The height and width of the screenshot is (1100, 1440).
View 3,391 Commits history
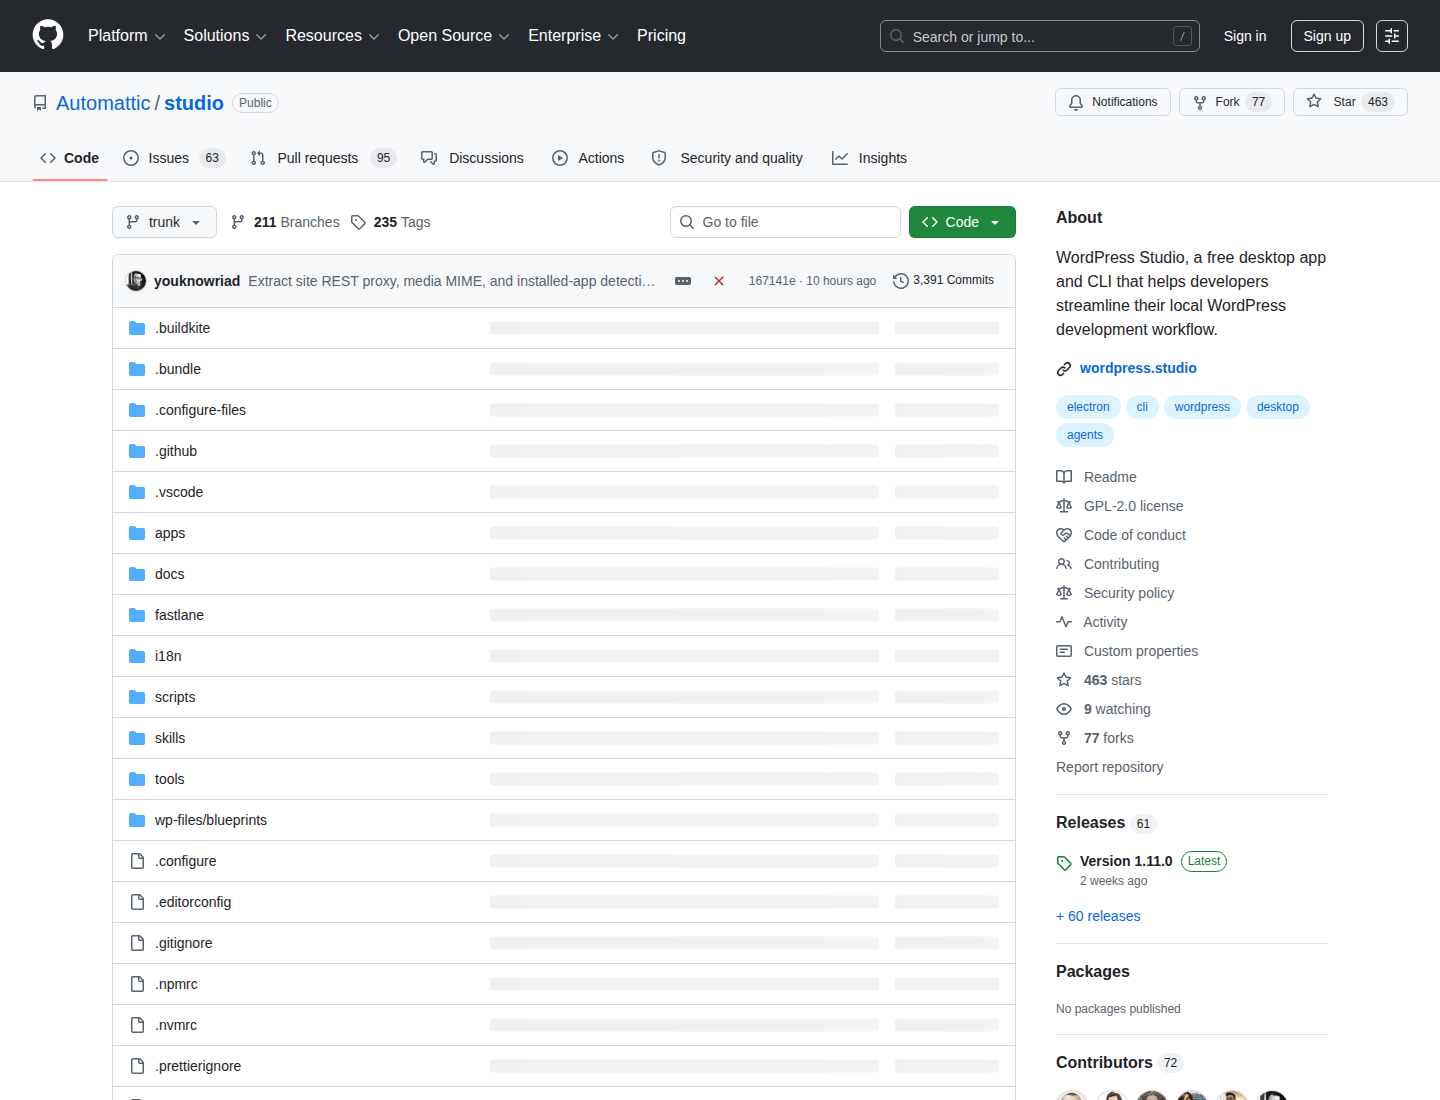point(943,281)
